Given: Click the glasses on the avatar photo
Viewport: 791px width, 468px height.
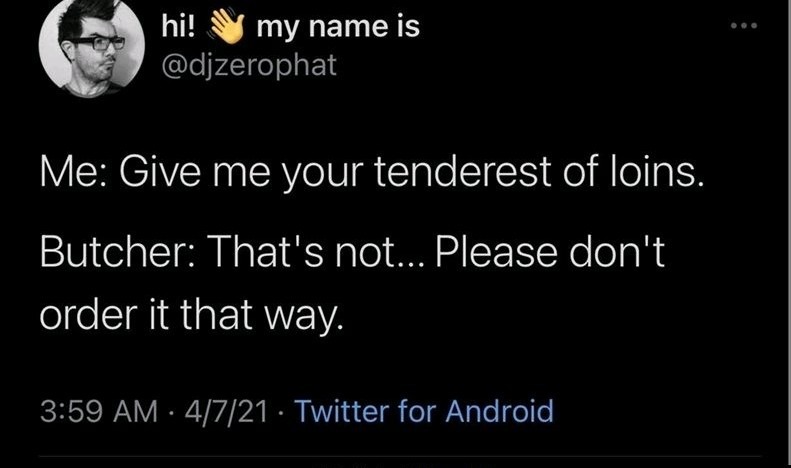Looking at the screenshot, I should (96, 43).
